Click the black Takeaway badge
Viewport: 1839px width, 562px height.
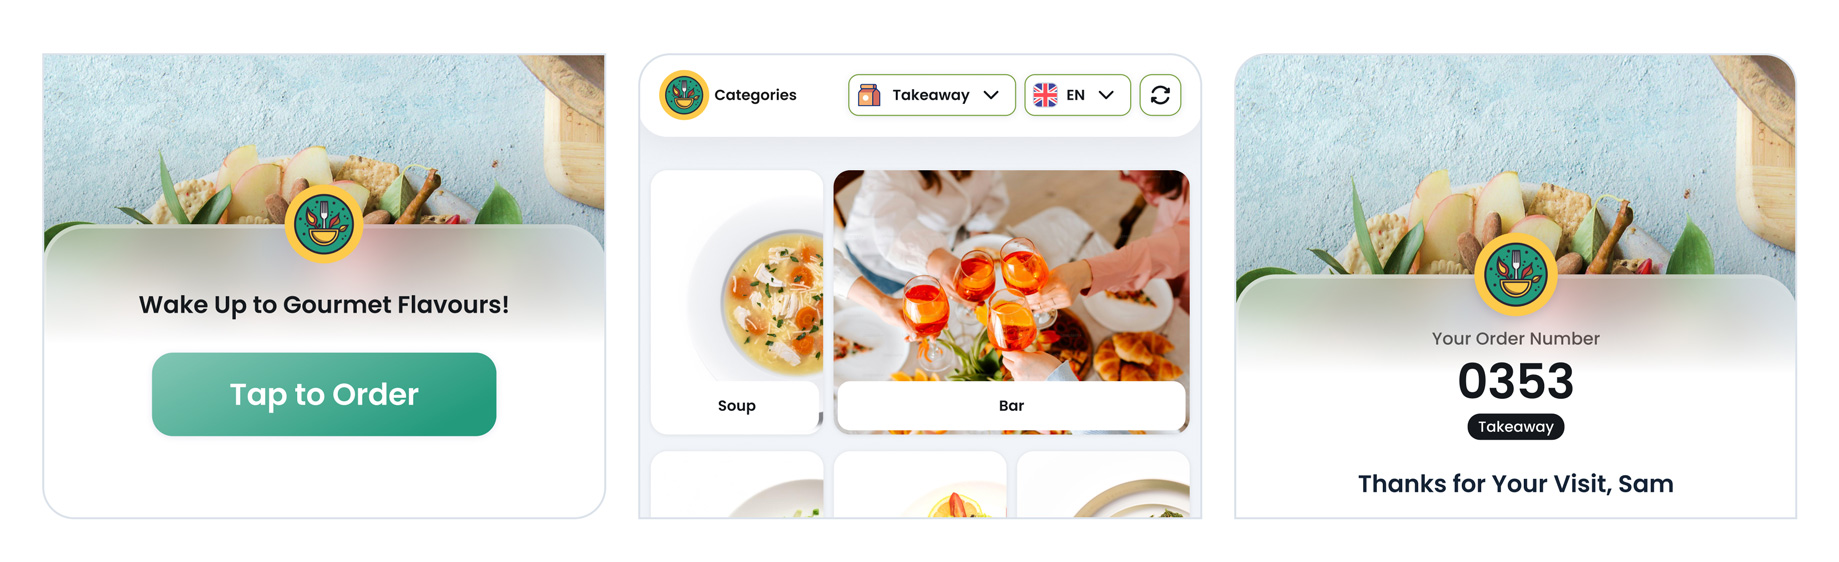point(1515,427)
